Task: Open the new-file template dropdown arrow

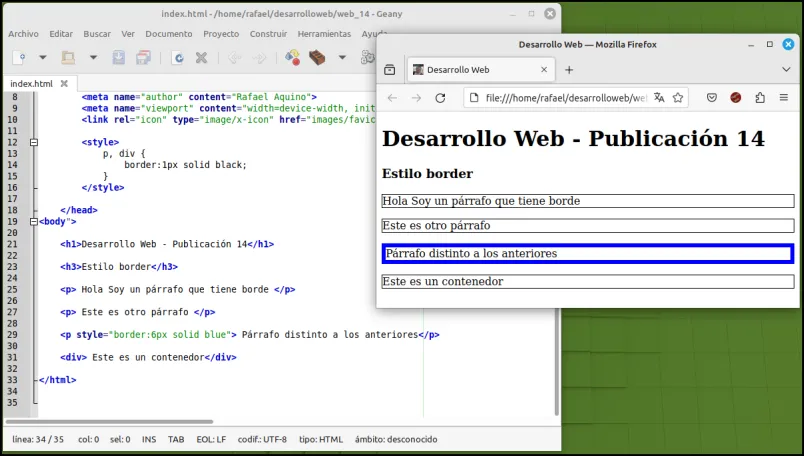Action: pos(43,57)
